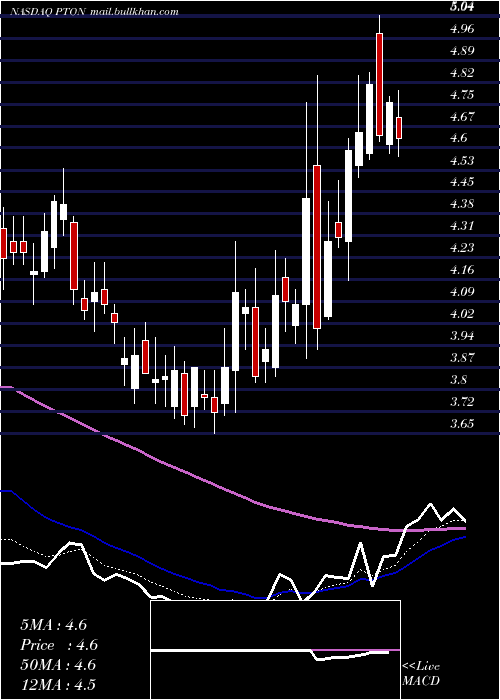500x700 pixels.
Task: Click the 50MA : 4.6 legend entry
Action: coord(58,665)
